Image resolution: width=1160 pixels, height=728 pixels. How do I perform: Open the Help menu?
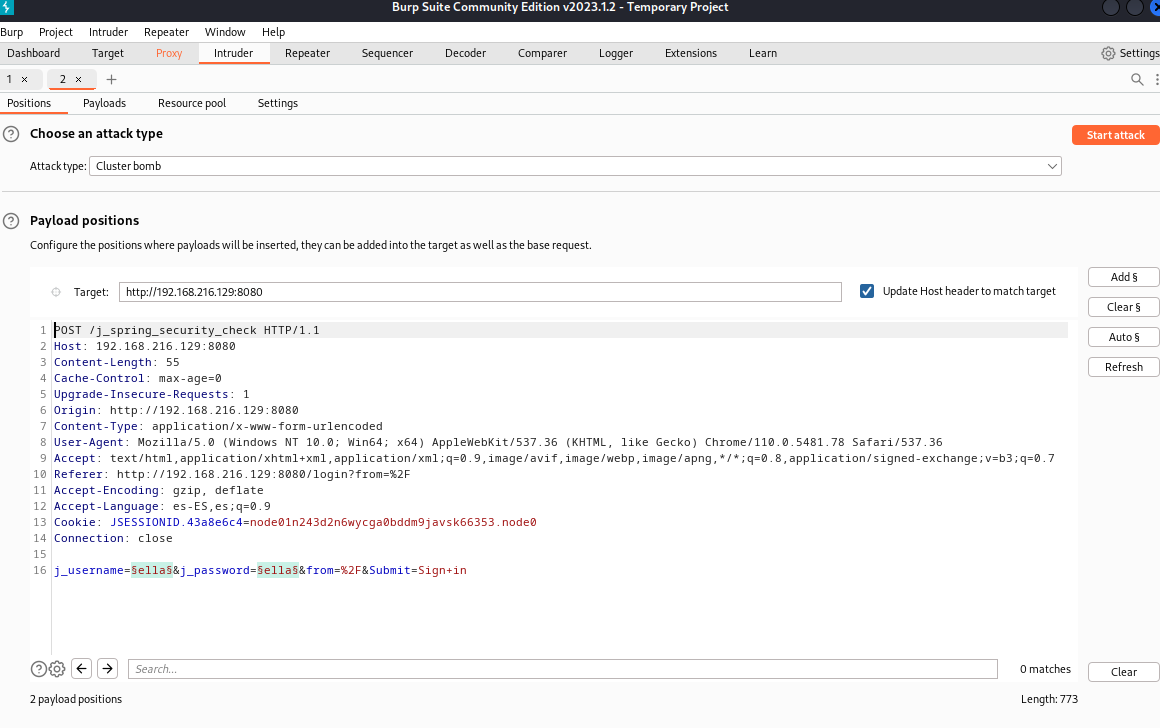[x=273, y=32]
